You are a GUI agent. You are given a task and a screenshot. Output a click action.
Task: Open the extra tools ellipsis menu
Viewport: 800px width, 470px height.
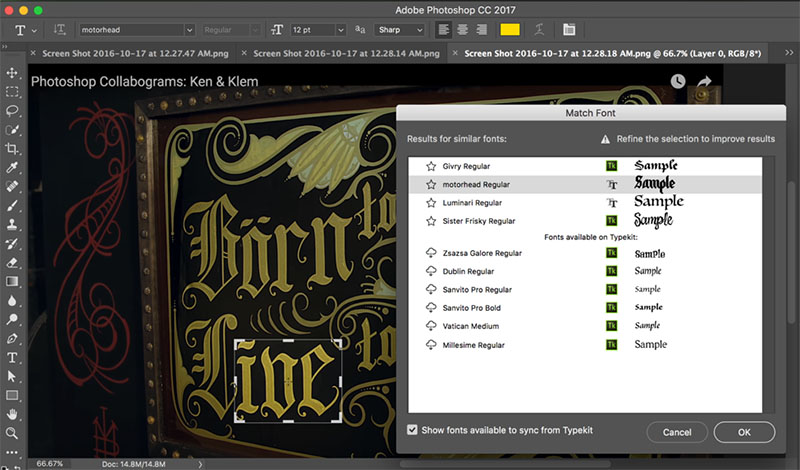tap(12, 452)
